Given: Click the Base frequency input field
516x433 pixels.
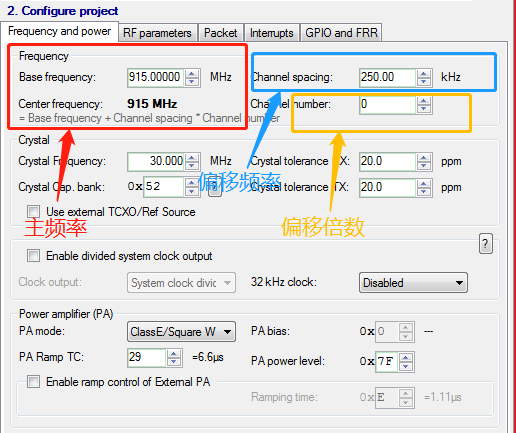Looking at the screenshot, I should [155, 77].
